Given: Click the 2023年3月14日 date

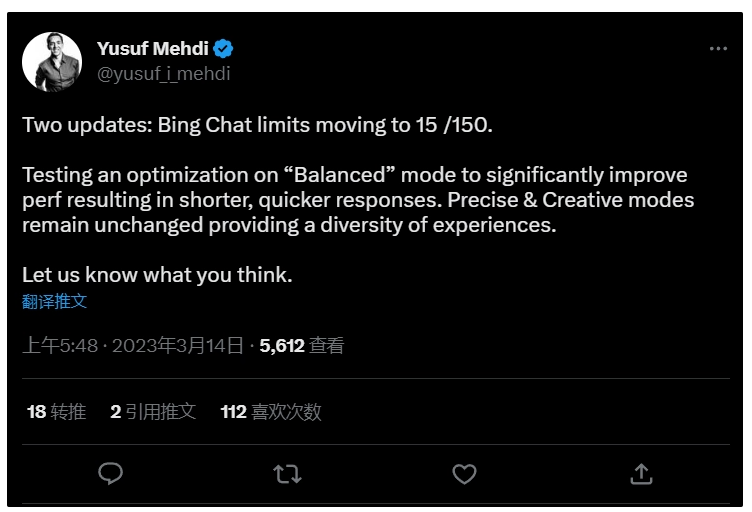Looking at the screenshot, I should click(178, 346).
